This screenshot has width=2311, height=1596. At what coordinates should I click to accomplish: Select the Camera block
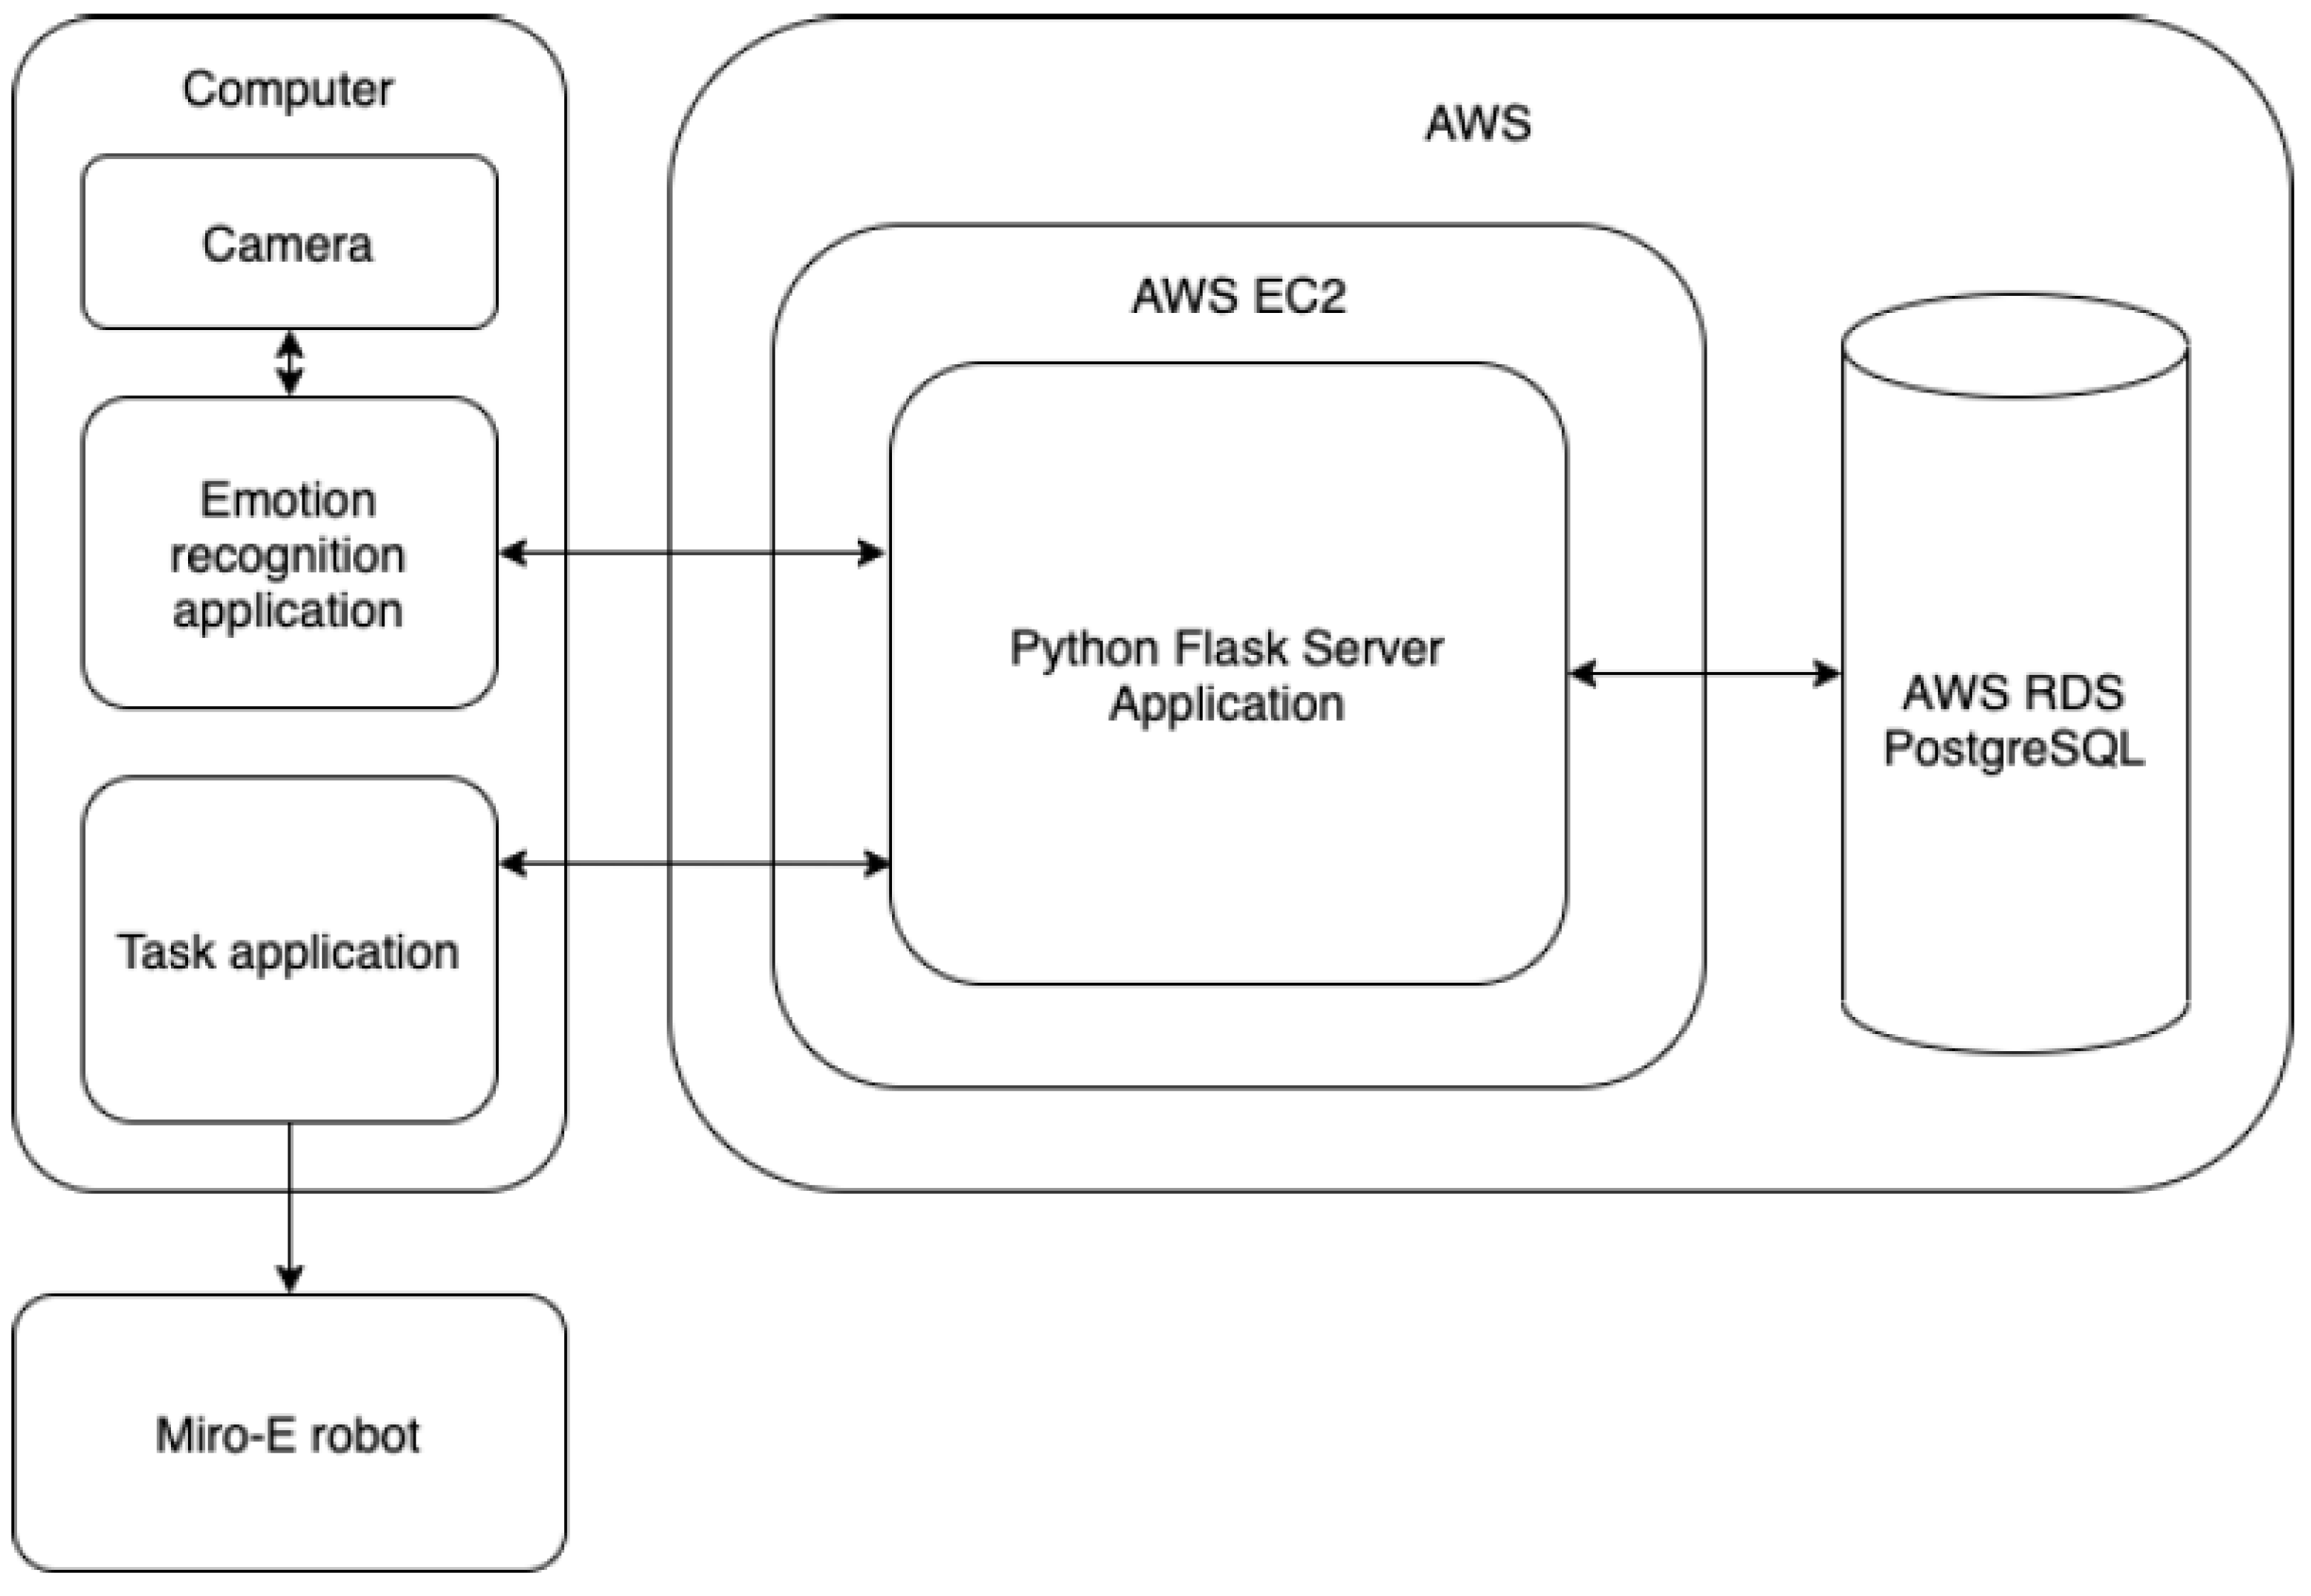(x=289, y=242)
